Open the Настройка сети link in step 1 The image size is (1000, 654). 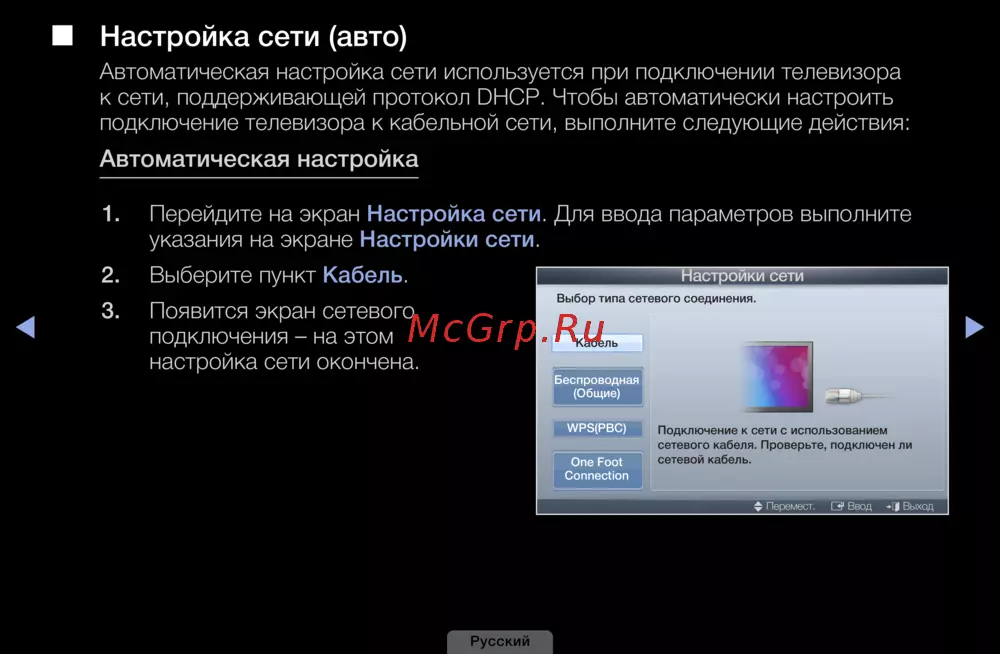point(454,214)
